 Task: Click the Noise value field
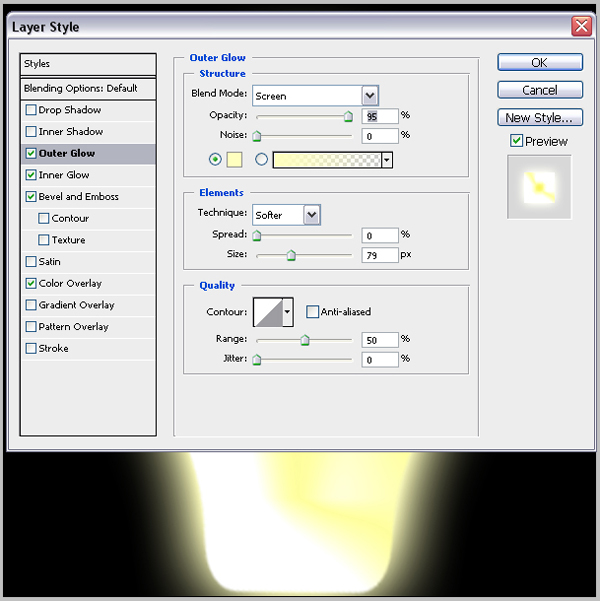click(380, 136)
